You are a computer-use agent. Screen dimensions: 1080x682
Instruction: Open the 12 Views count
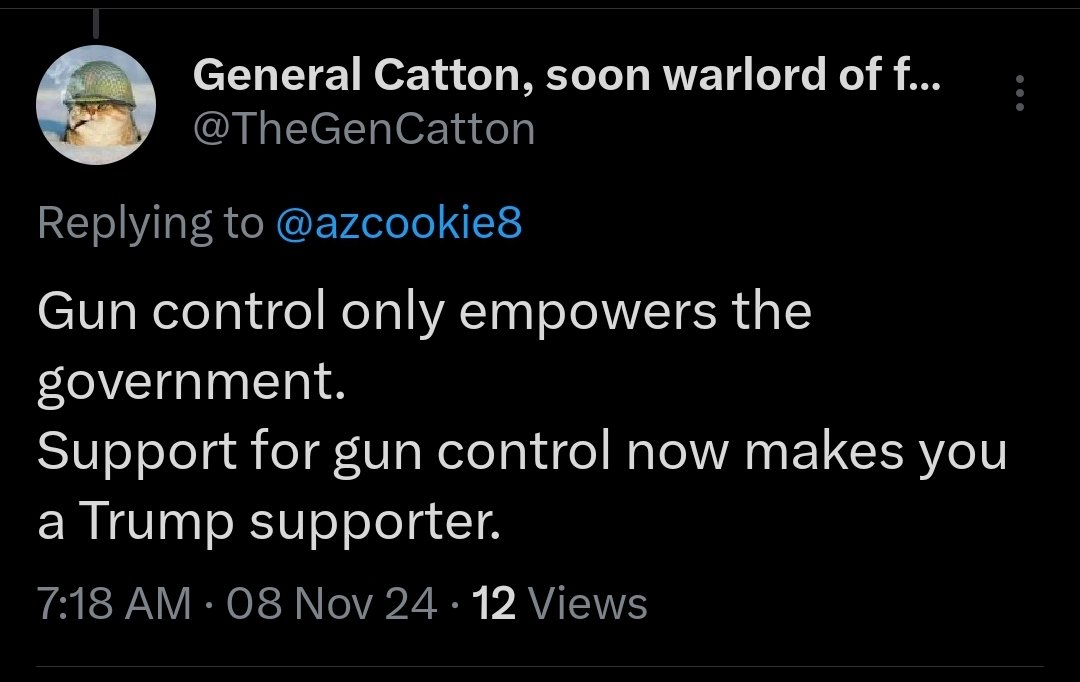tap(559, 603)
